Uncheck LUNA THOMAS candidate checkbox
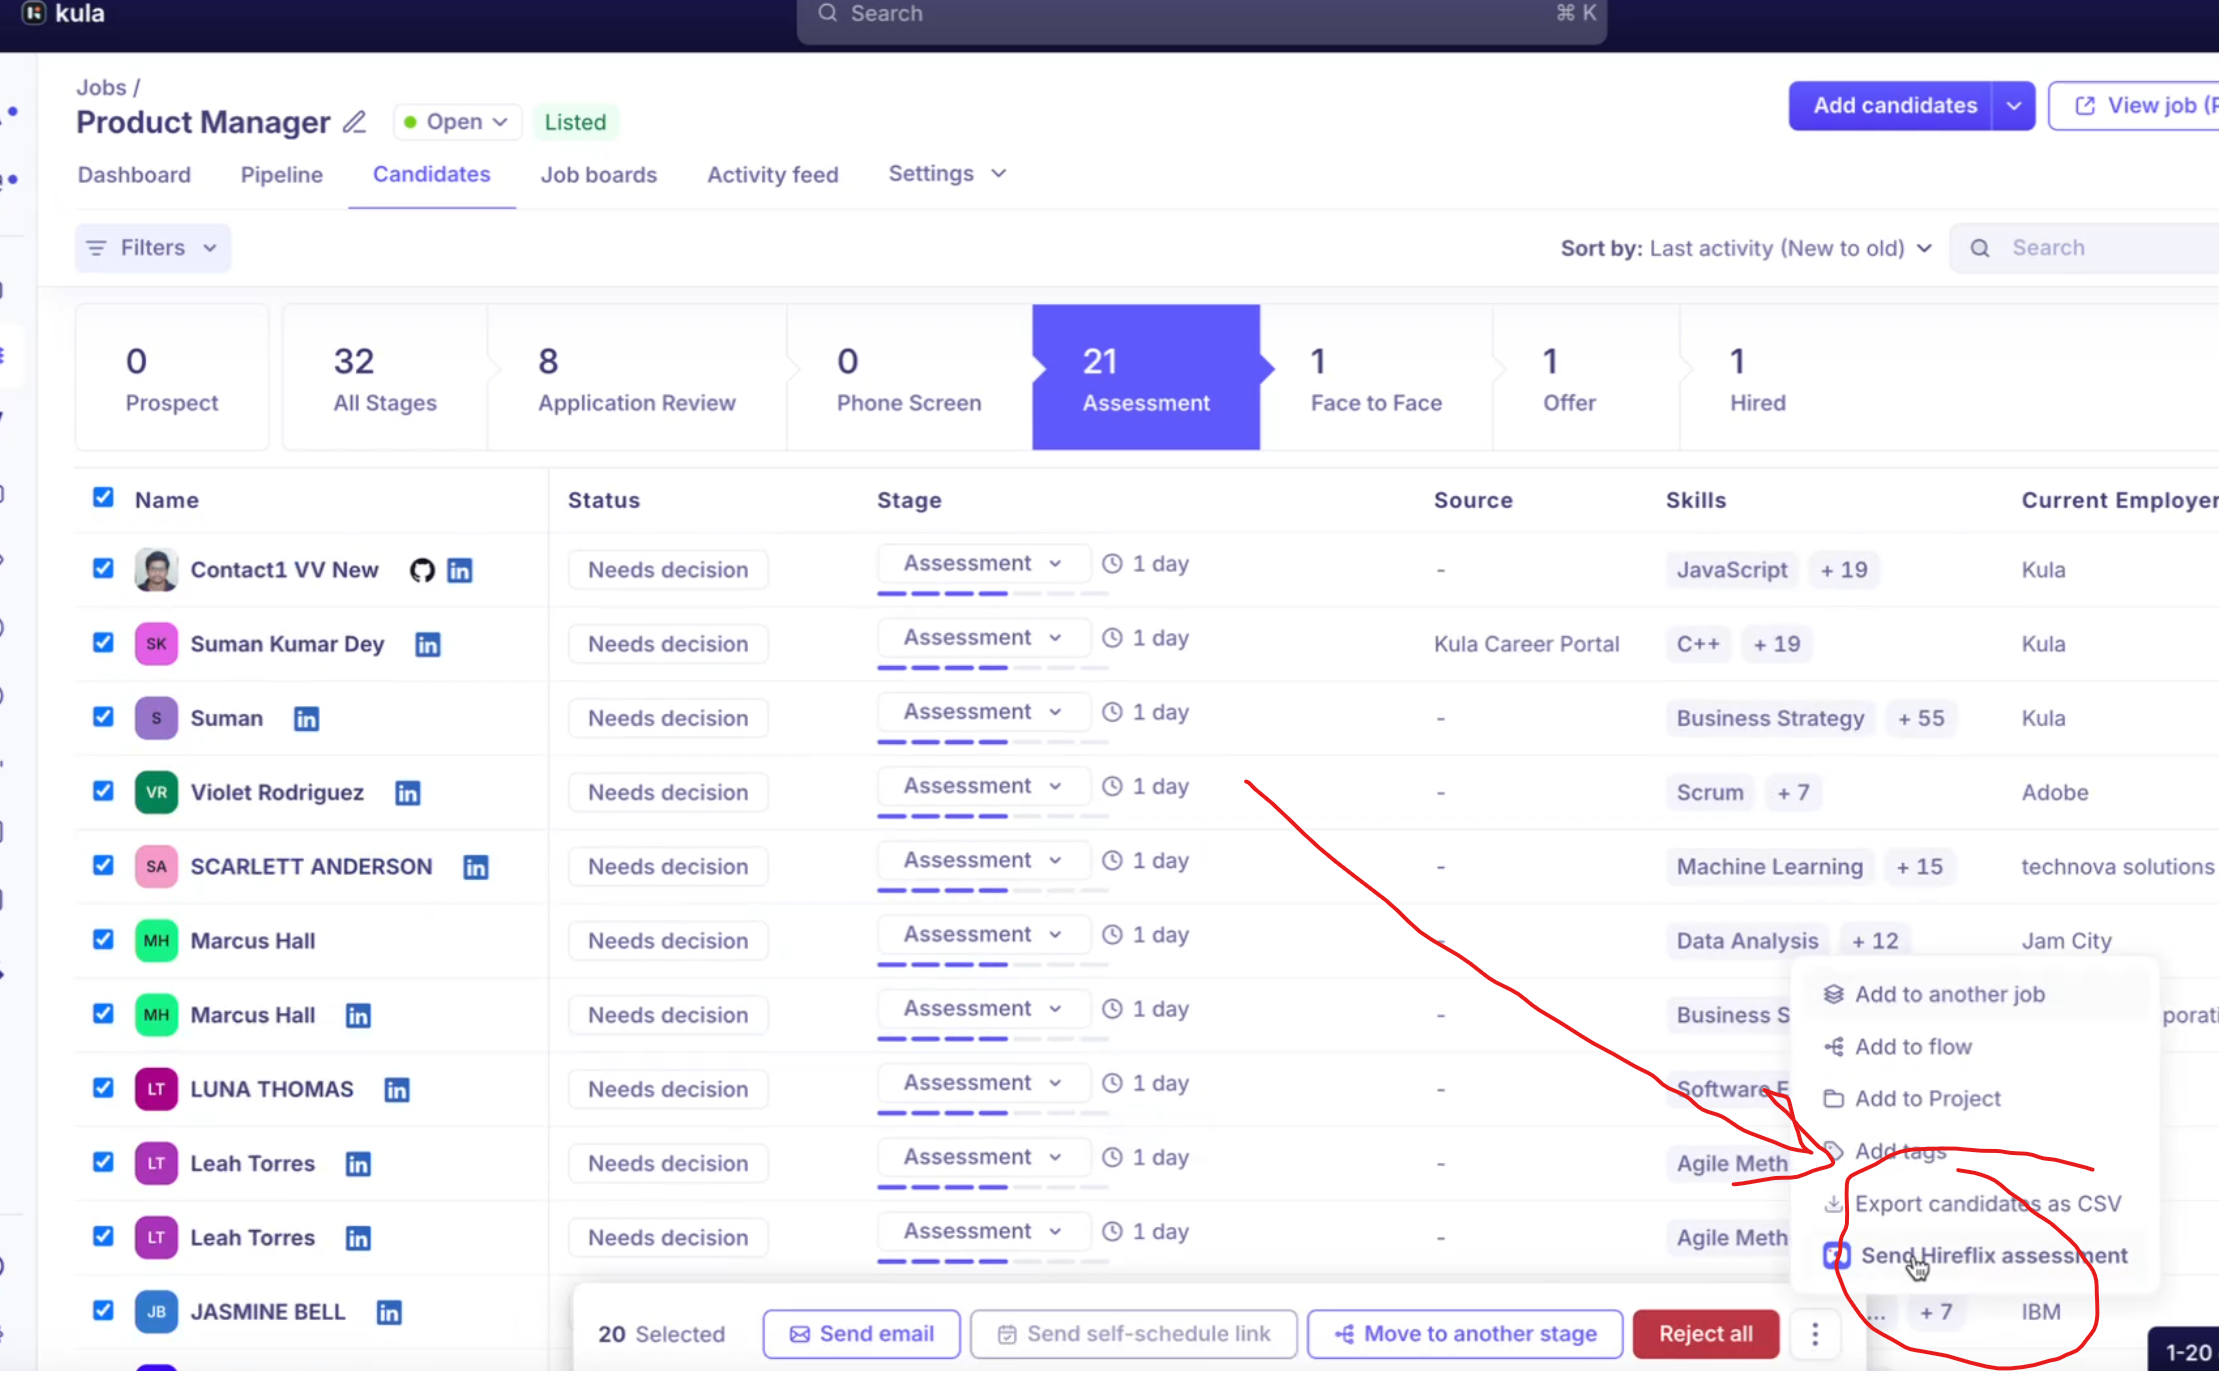 tap(103, 1088)
